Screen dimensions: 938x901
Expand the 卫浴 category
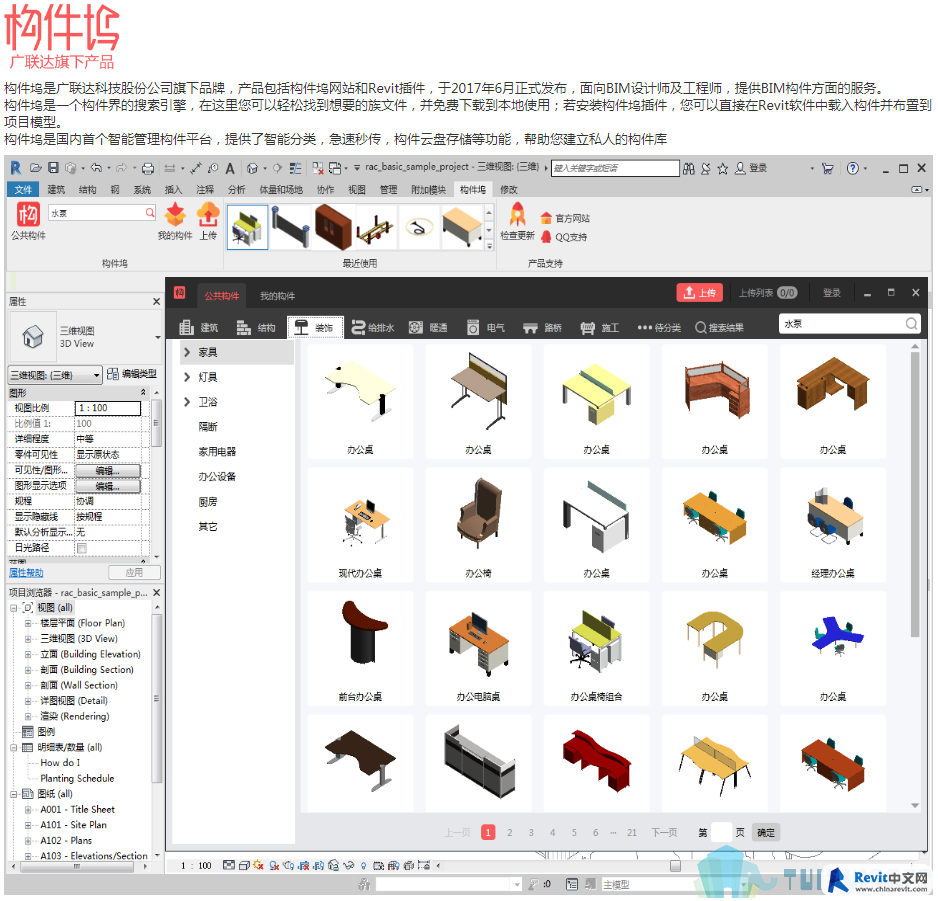187,402
